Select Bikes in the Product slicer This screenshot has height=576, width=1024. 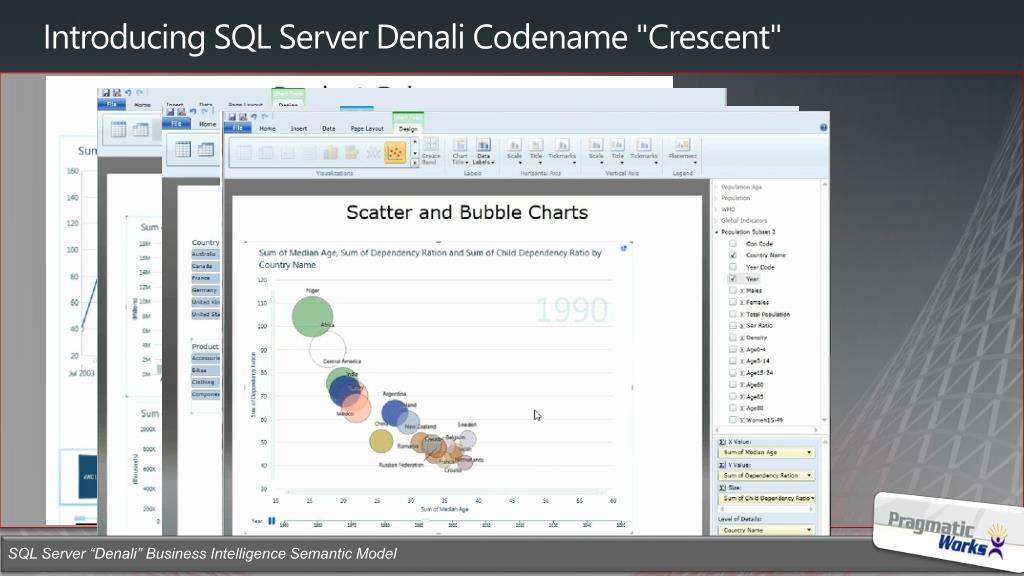(x=205, y=370)
